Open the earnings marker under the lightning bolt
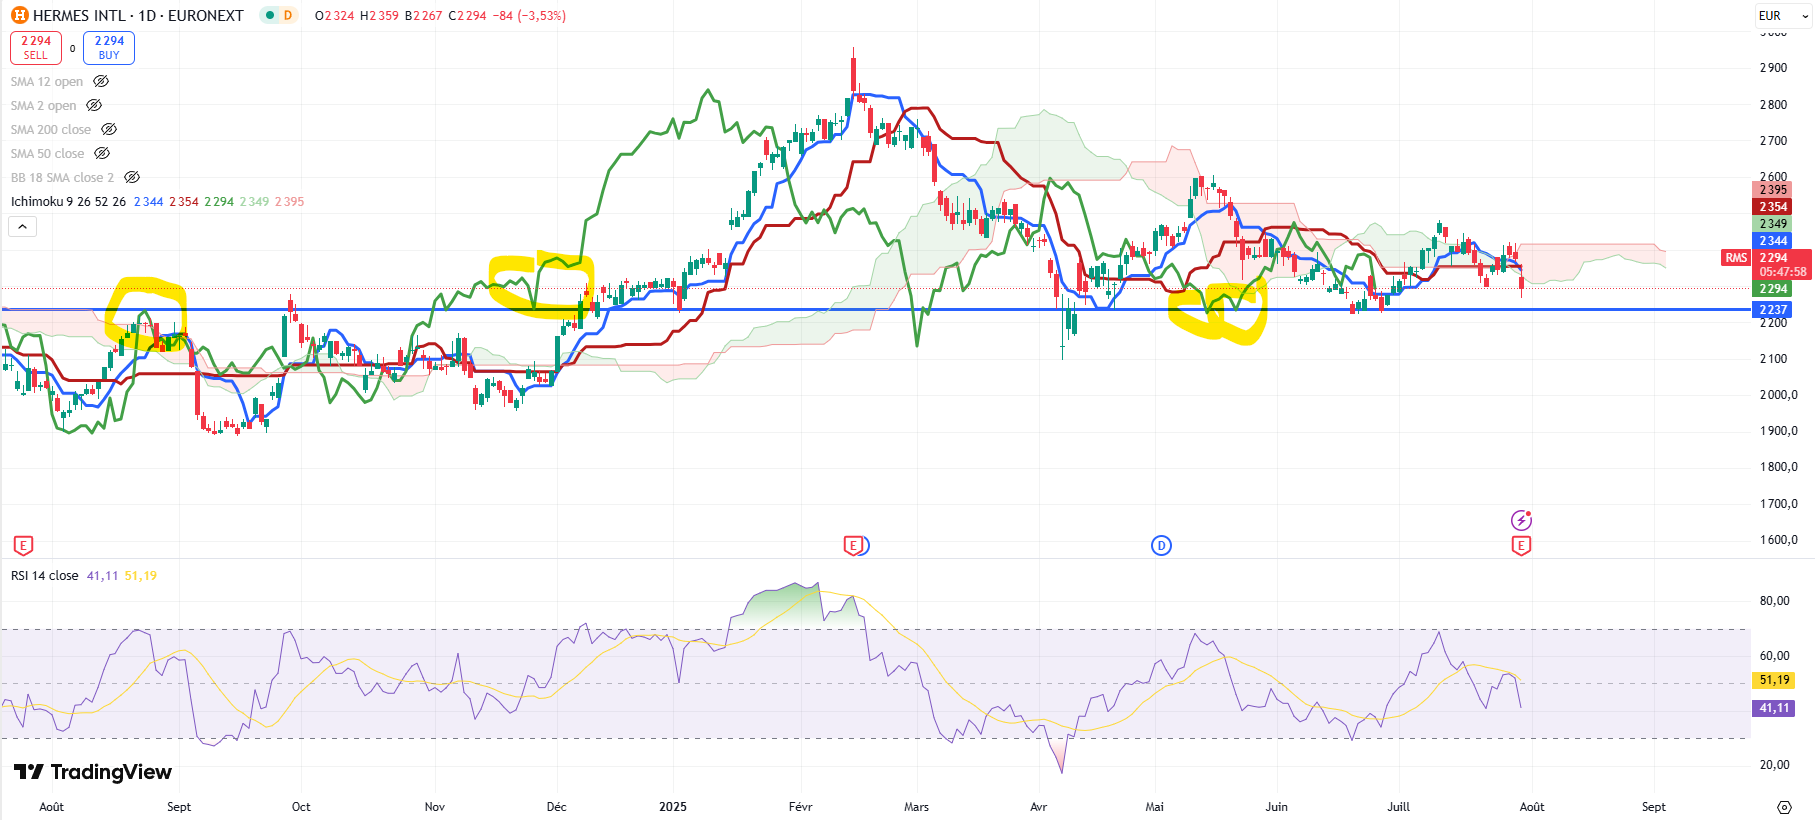This screenshot has height=820, width=1815. click(1521, 545)
